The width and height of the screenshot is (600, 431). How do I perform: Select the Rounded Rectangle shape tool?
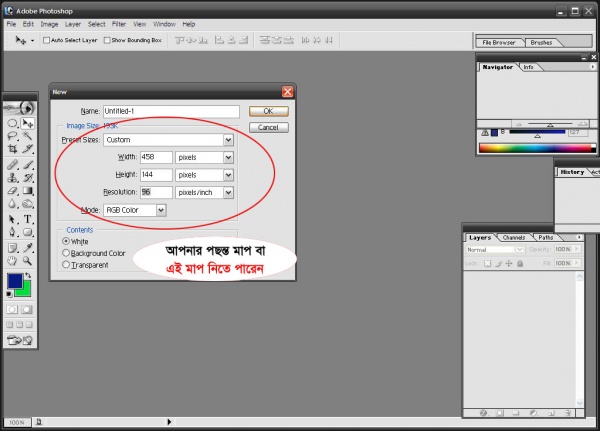(x=27, y=232)
